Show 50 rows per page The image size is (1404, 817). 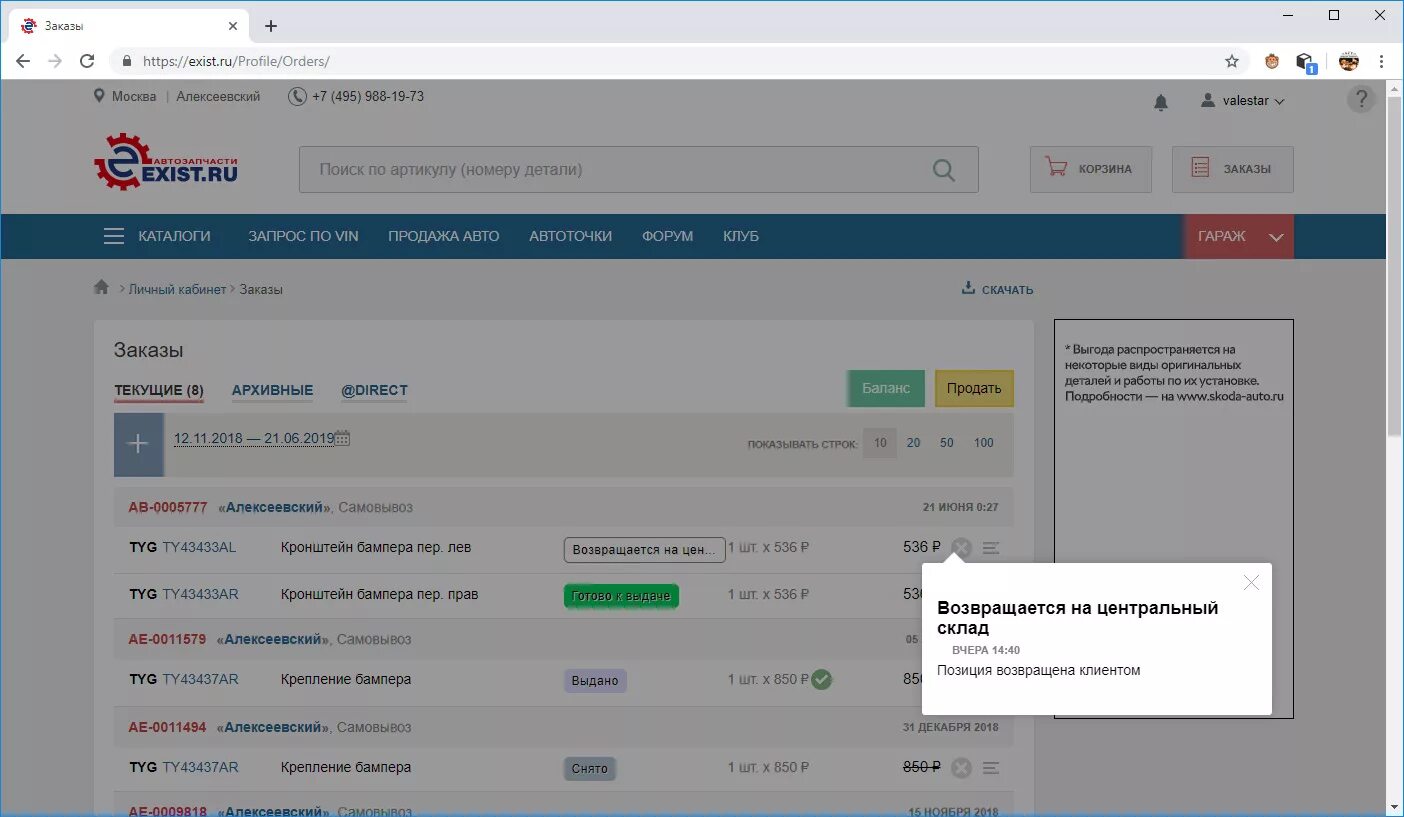point(947,443)
